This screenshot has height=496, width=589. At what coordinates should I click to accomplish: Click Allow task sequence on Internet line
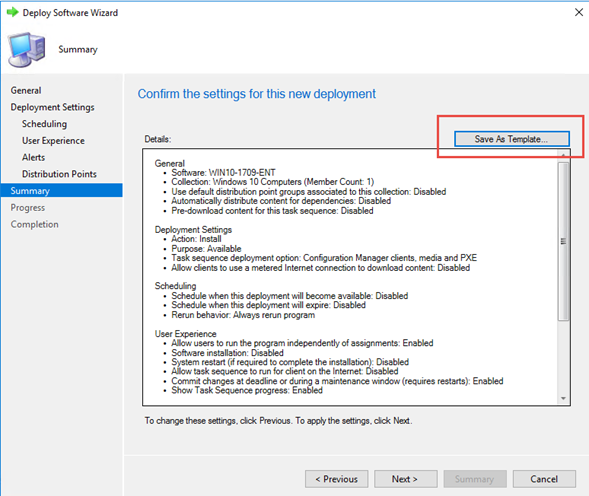(x=285, y=371)
